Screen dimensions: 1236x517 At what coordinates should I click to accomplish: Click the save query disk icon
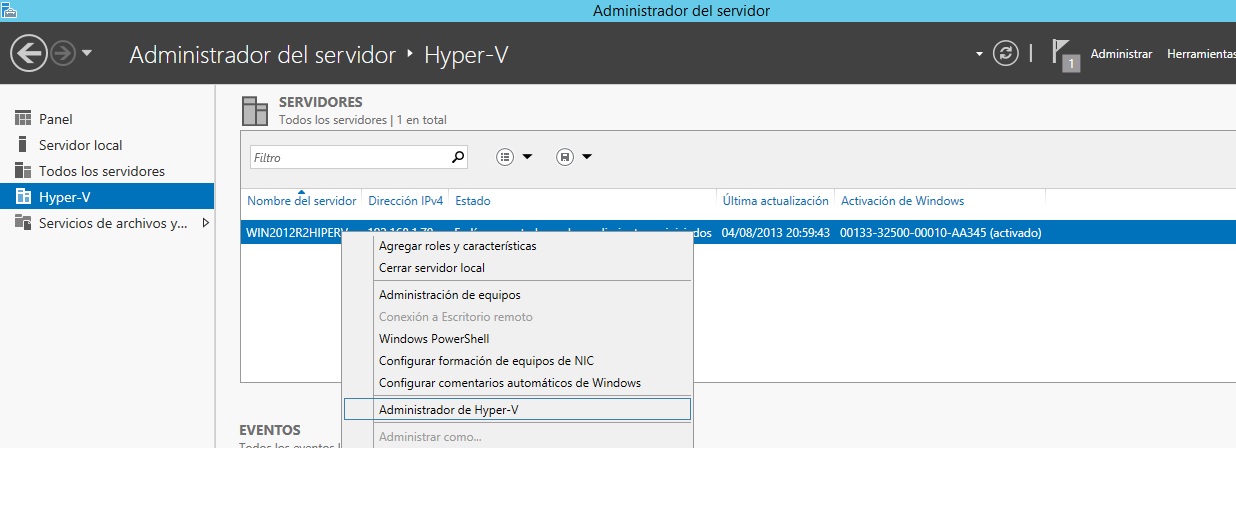point(565,157)
